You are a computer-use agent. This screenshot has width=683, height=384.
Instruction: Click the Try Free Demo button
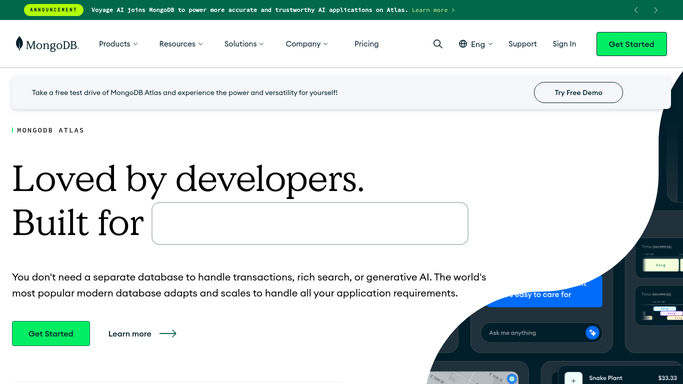tap(578, 92)
